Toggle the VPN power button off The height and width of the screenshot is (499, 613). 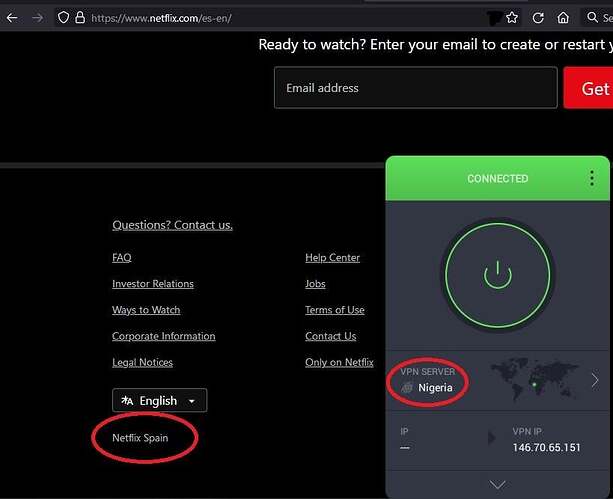pos(497,275)
